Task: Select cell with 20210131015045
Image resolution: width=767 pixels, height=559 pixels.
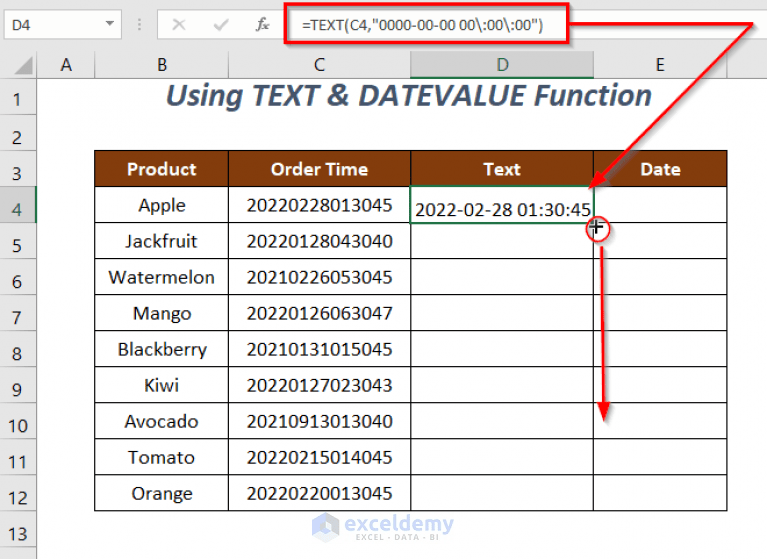Action: (319, 349)
